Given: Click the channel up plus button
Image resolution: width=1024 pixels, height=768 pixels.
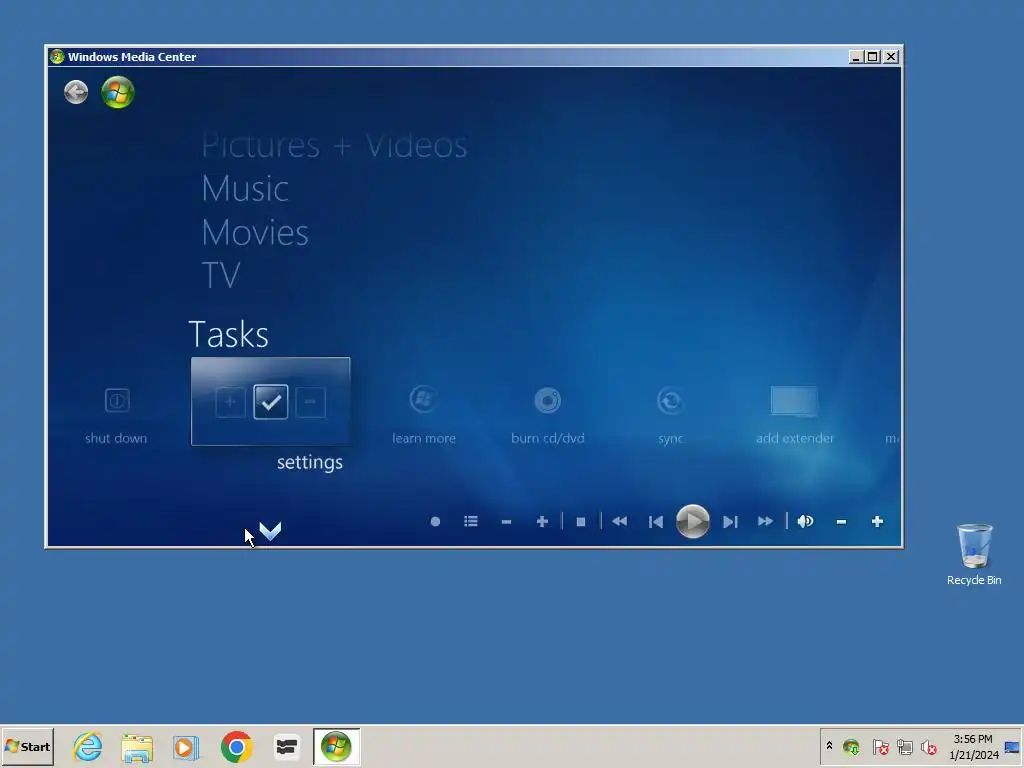Looking at the screenshot, I should (x=542, y=522).
